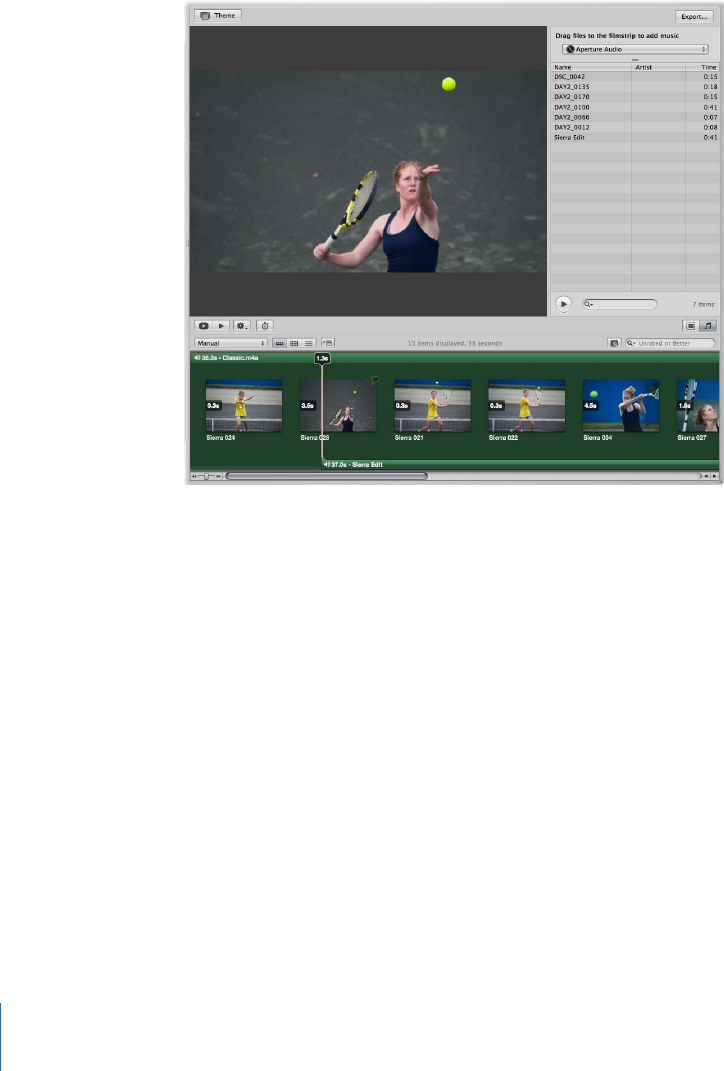This screenshot has height=1071, width=724.
Task: Click the 3.5s duration badge on Sierra 028
Action: (x=308, y=406)
